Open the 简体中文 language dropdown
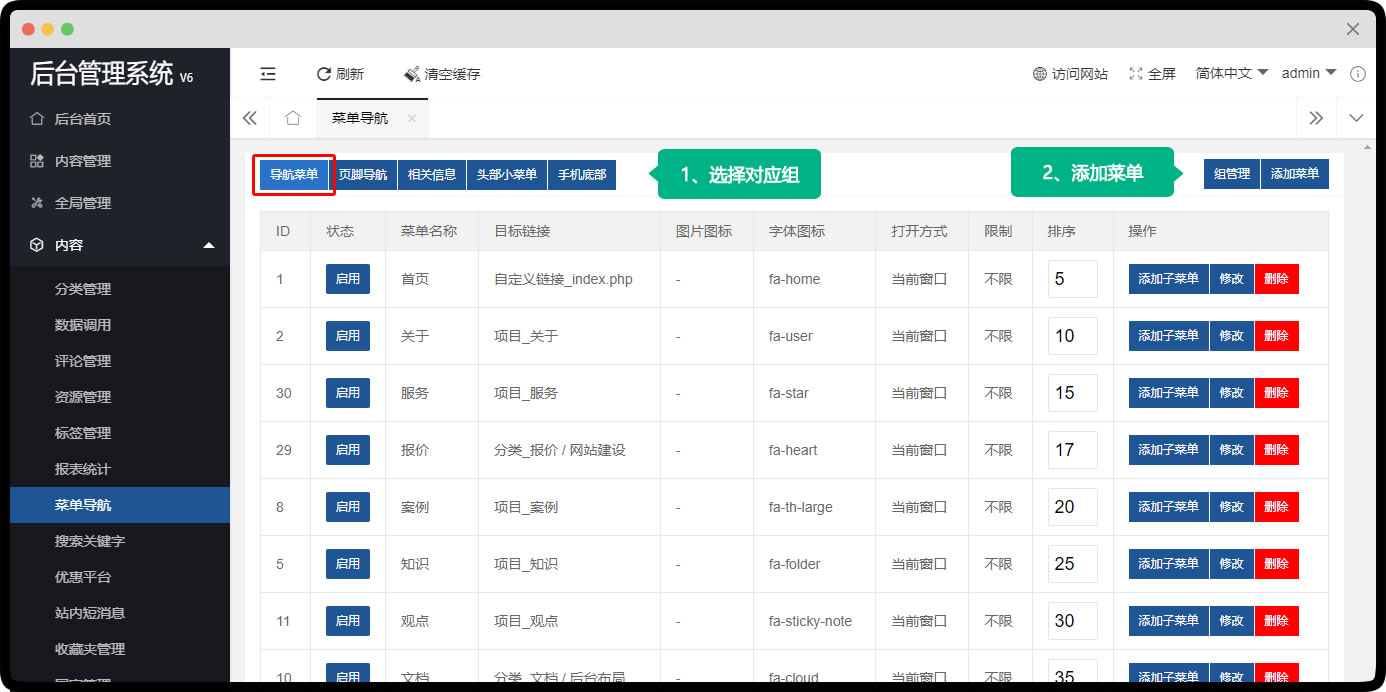 1230,72
